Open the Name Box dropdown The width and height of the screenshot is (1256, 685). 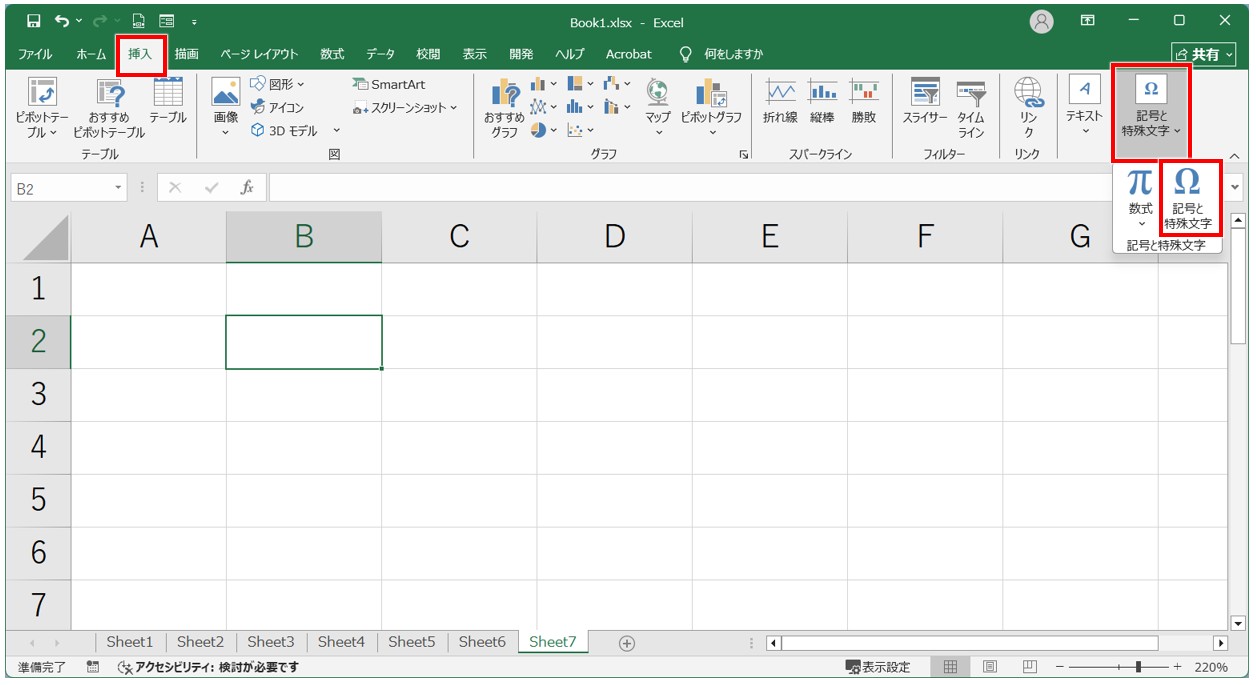(119, 187)
